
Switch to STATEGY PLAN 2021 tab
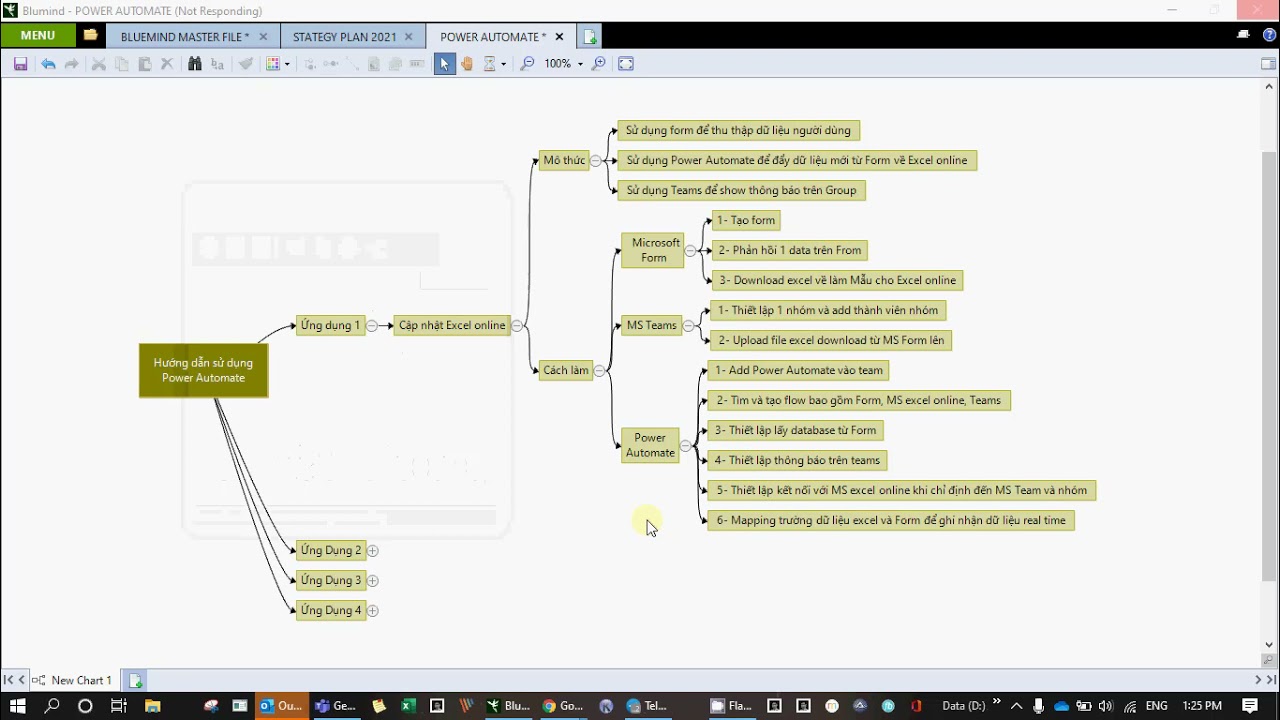click(x=344, y=37)
